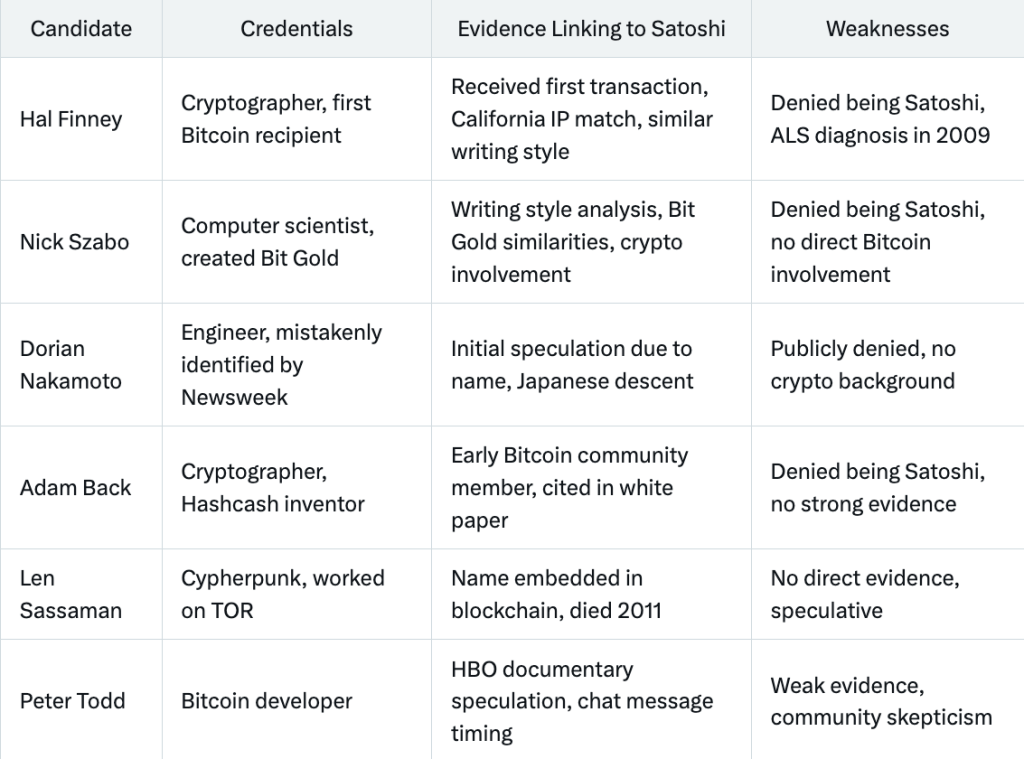This screenshot has height=759, width=1024.
Task: Select the Nick Szabo candidate cell
Action: tap(74, 242)
